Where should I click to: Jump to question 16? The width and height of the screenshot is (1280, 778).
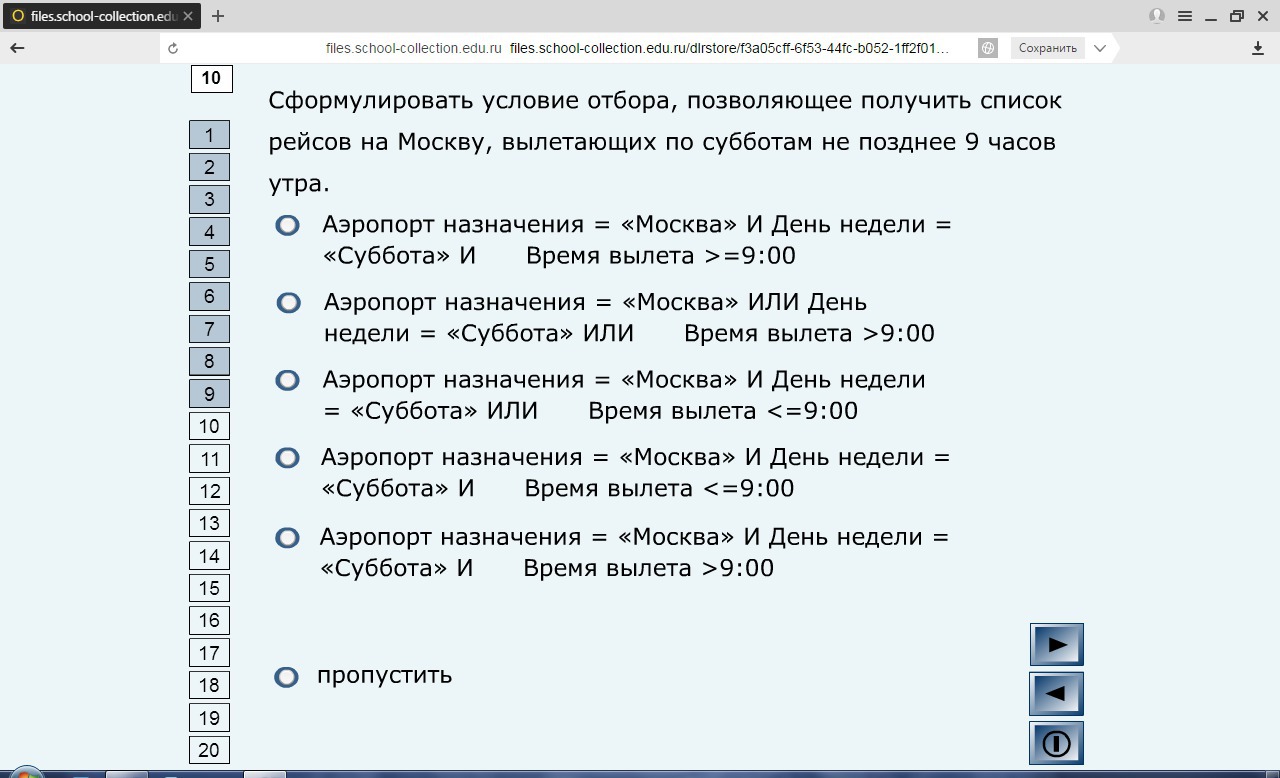pyautogui.click(x=209, y=620)
